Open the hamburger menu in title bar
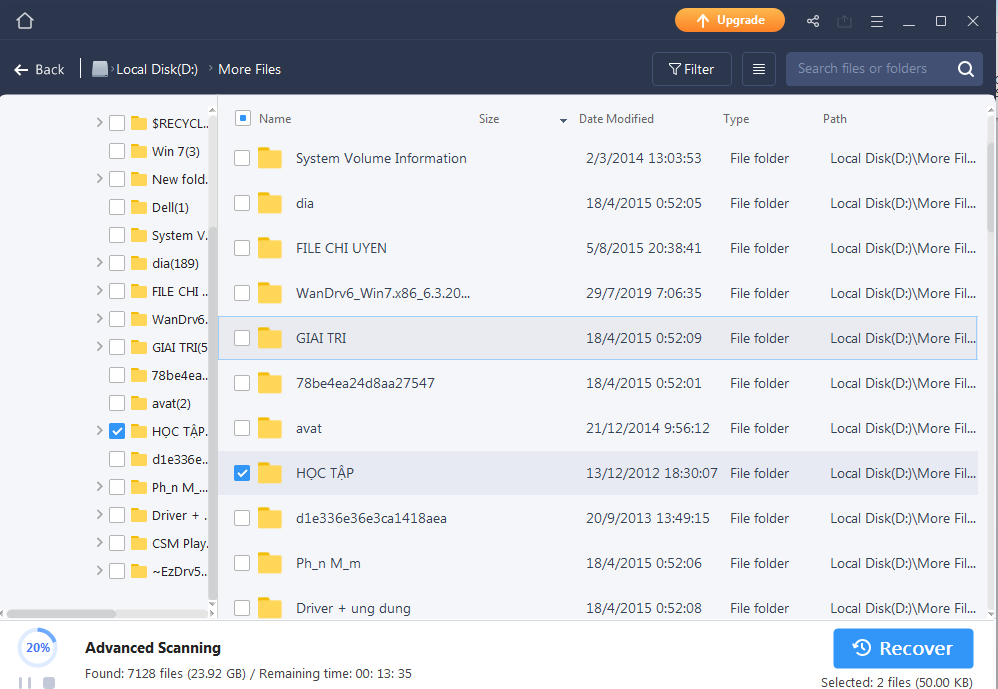 click(877, 21)
